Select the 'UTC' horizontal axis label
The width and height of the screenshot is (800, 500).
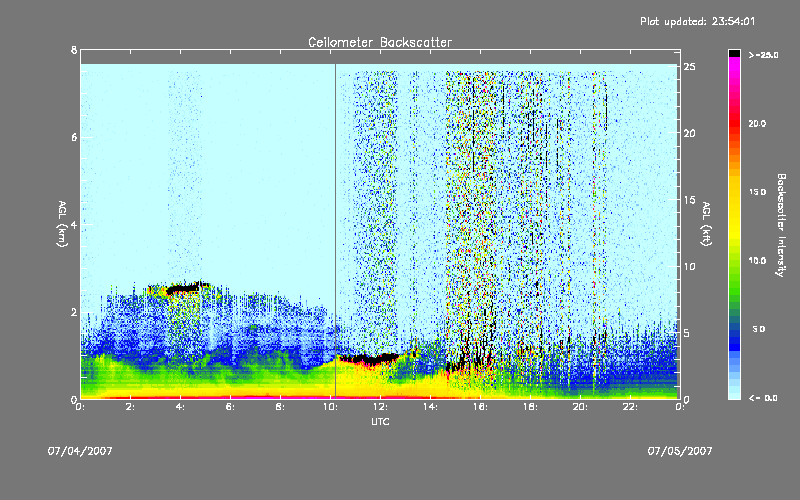(380, 422)
